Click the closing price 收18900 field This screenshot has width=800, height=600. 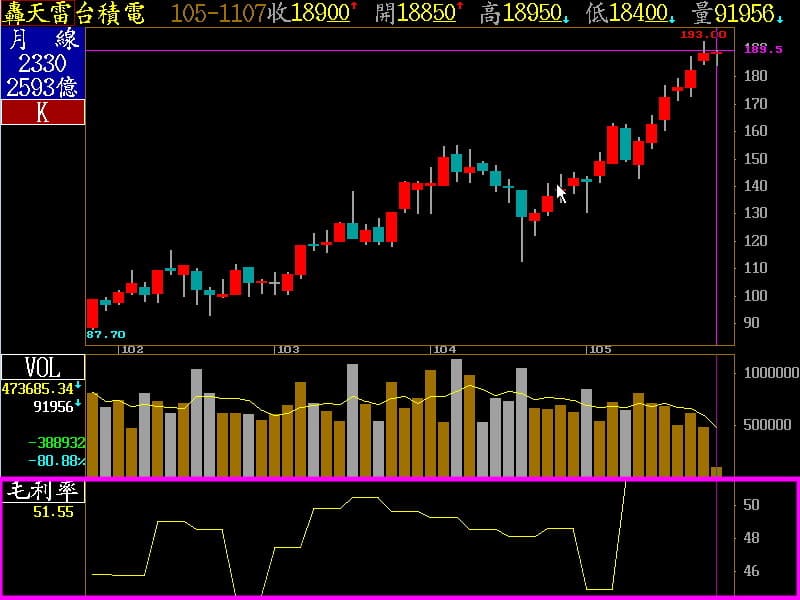coord(308,13)
